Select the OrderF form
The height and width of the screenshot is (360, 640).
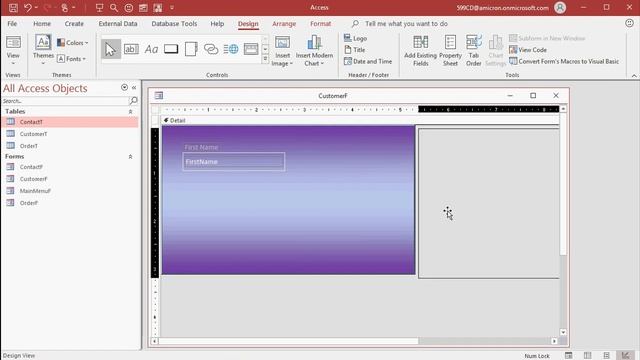click(x=70, y=203)
